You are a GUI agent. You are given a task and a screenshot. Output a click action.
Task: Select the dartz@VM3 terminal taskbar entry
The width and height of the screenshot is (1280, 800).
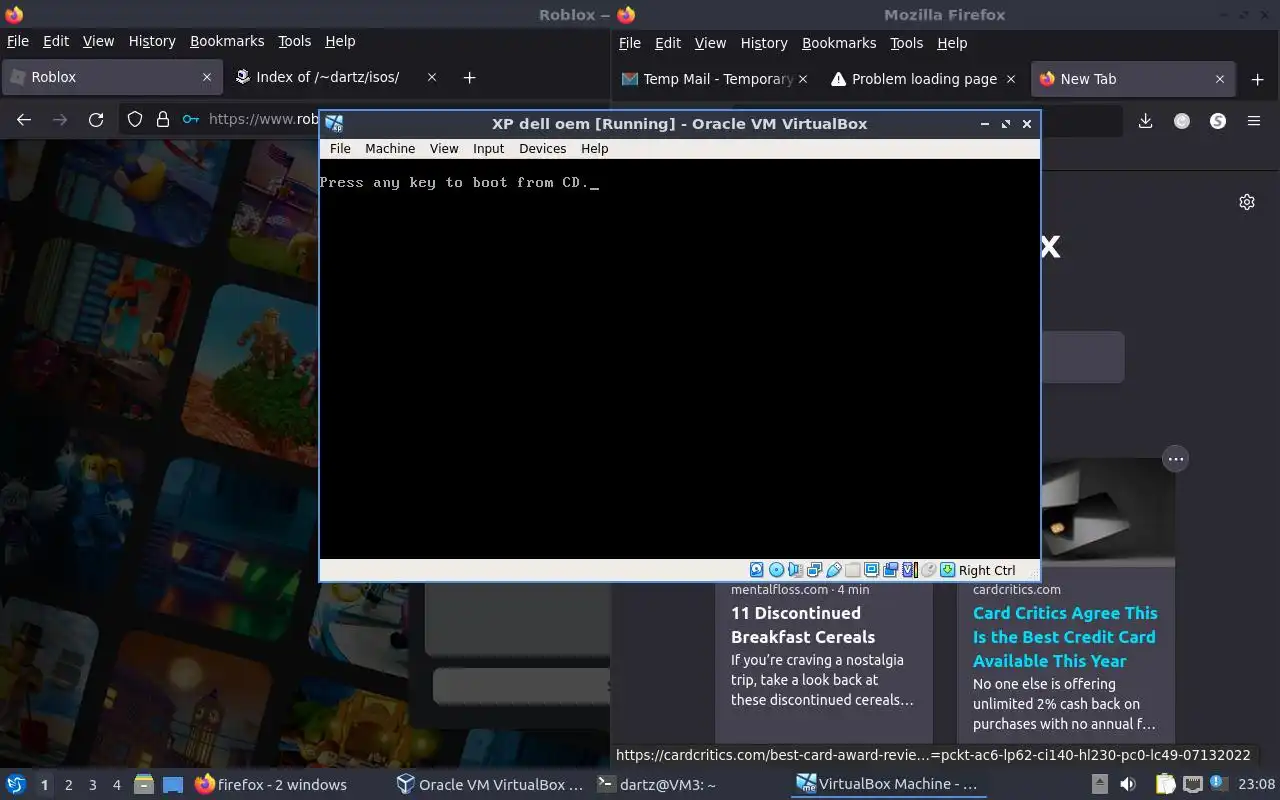656,785
